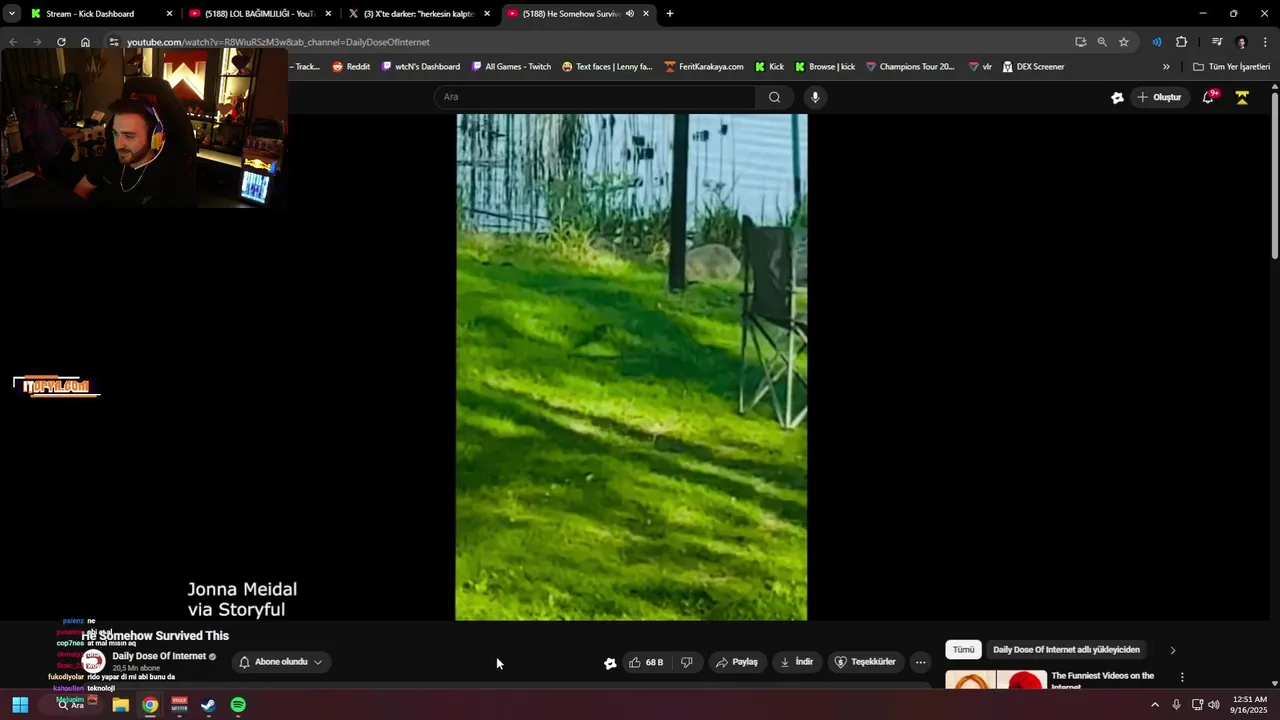Open Steam from the taskbar
Image resolution: width=1280 pixels, height=720 pixels.
pyautogui.click(x=208, y=705)
